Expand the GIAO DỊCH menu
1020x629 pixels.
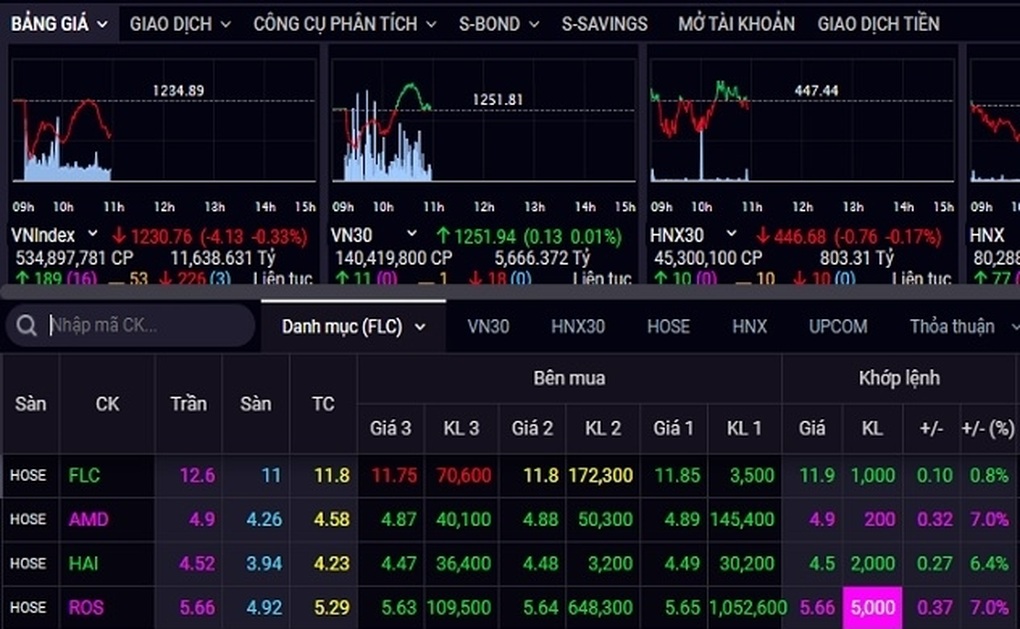click(180, 23)
